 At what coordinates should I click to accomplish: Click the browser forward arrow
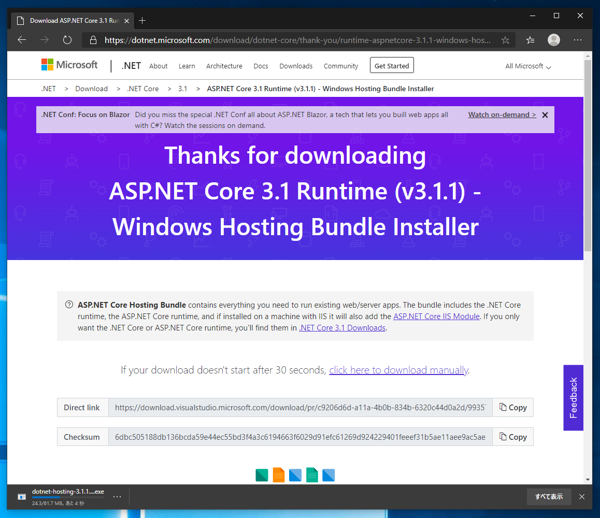point(44,40)
